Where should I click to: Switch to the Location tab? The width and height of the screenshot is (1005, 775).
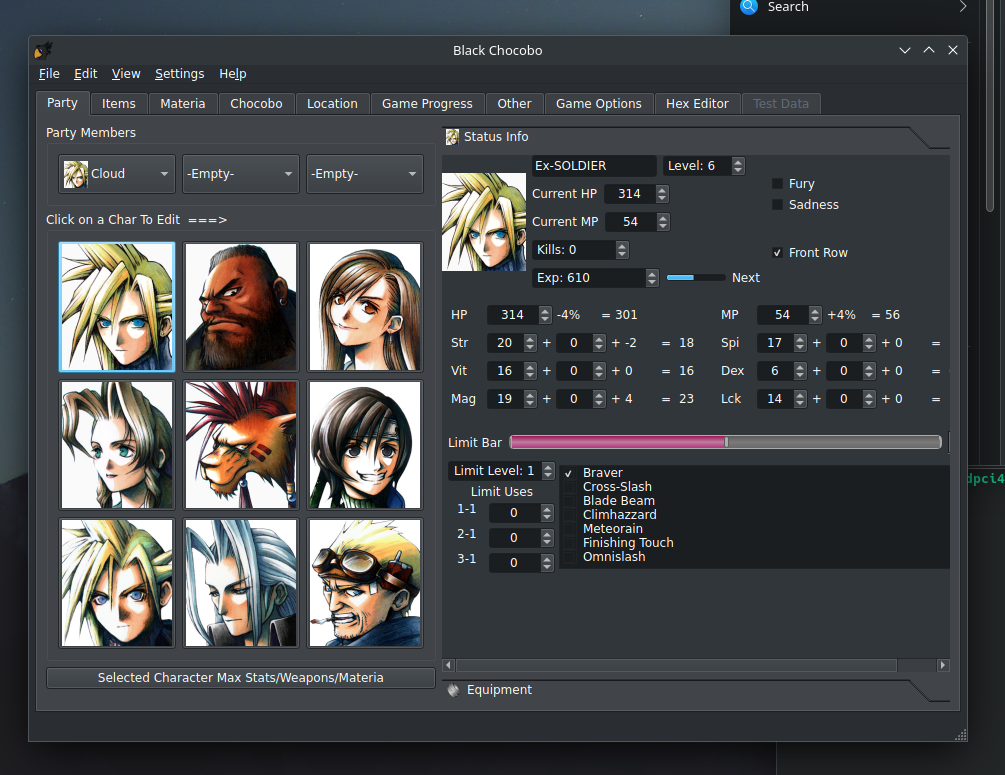[332, 104]
